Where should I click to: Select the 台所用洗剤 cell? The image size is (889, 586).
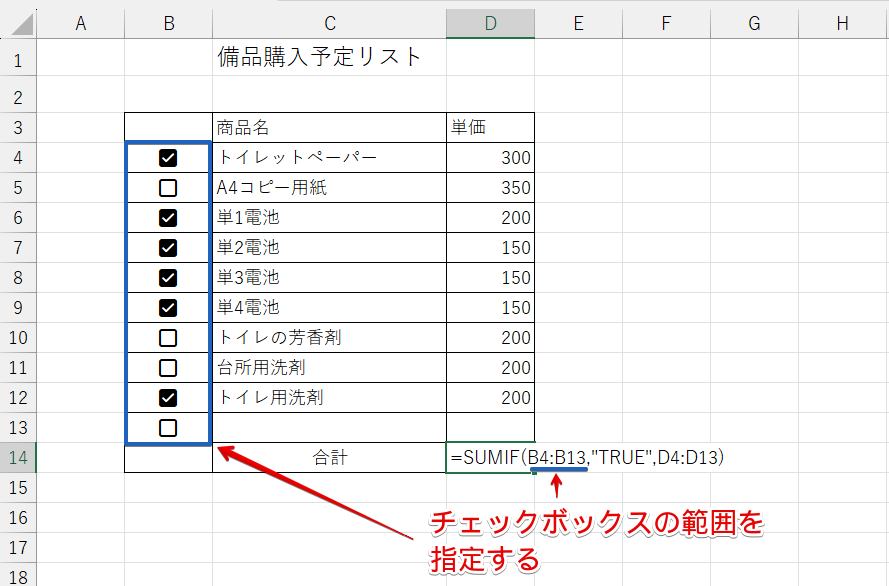click(329, 368)
